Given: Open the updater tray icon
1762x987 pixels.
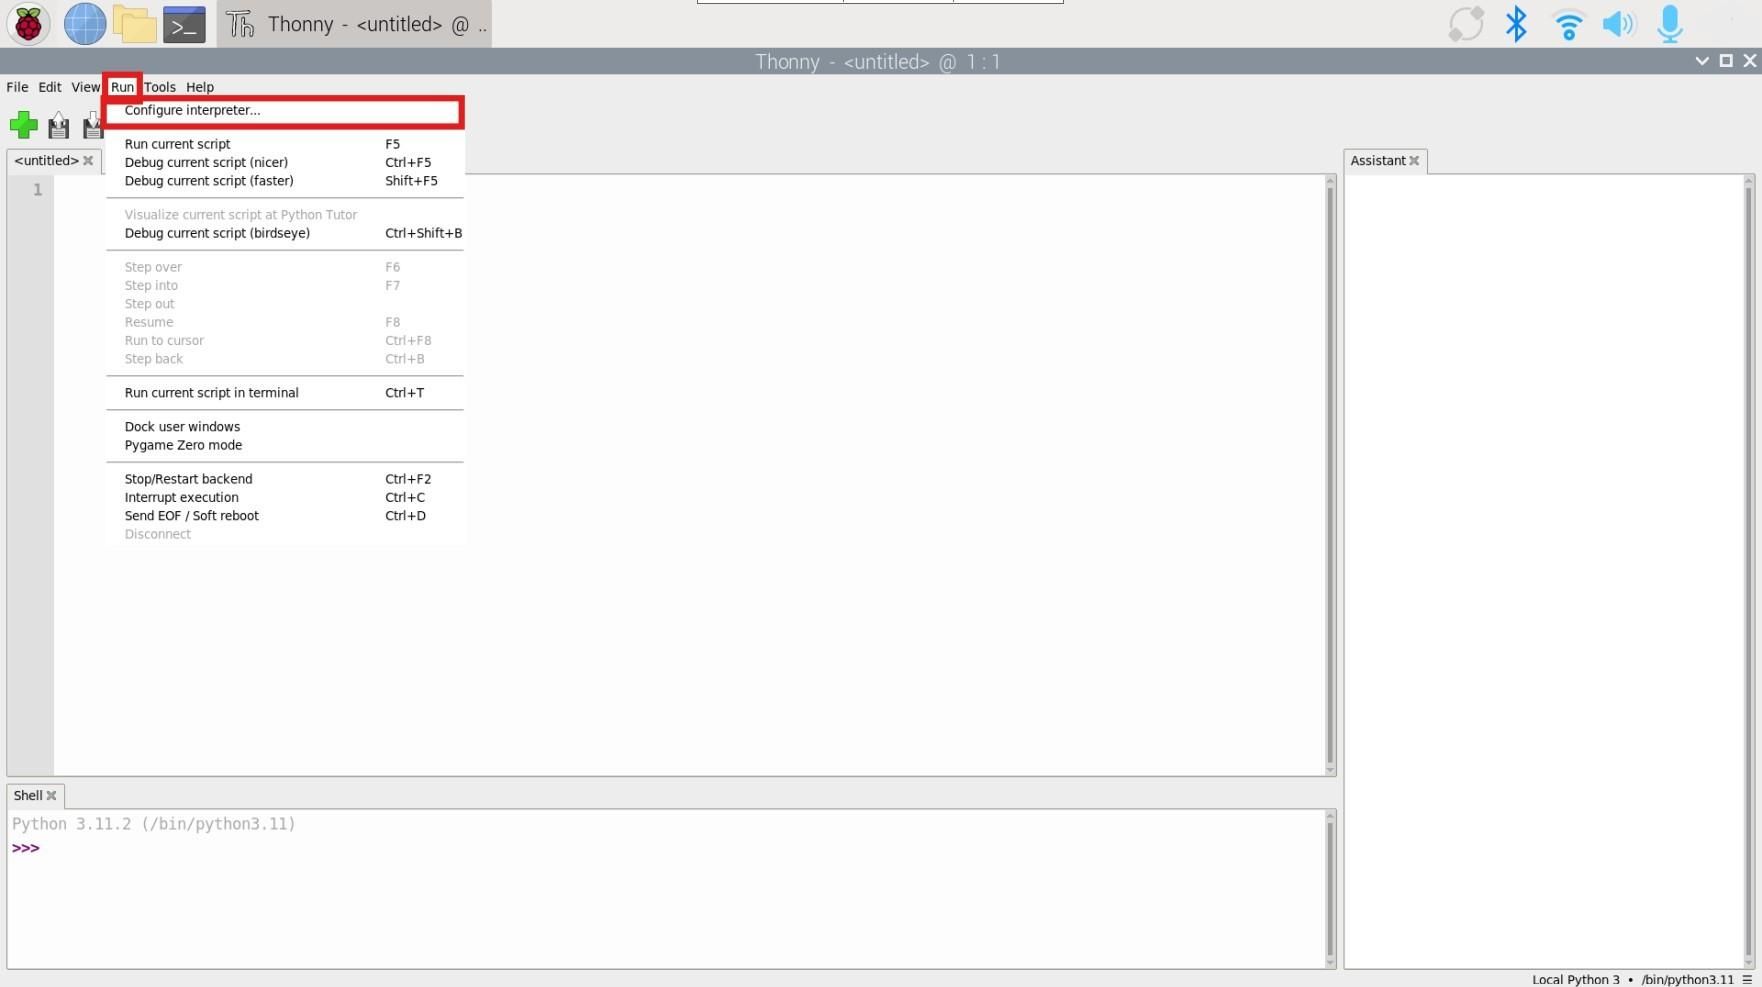Looking at the screenshot, I should tap(1466, 23).
